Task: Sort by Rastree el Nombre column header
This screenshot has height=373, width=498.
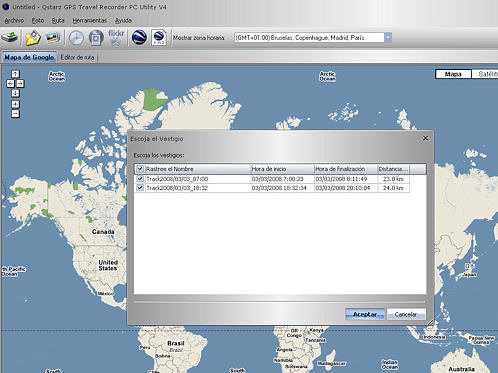Action: (198, 169)
